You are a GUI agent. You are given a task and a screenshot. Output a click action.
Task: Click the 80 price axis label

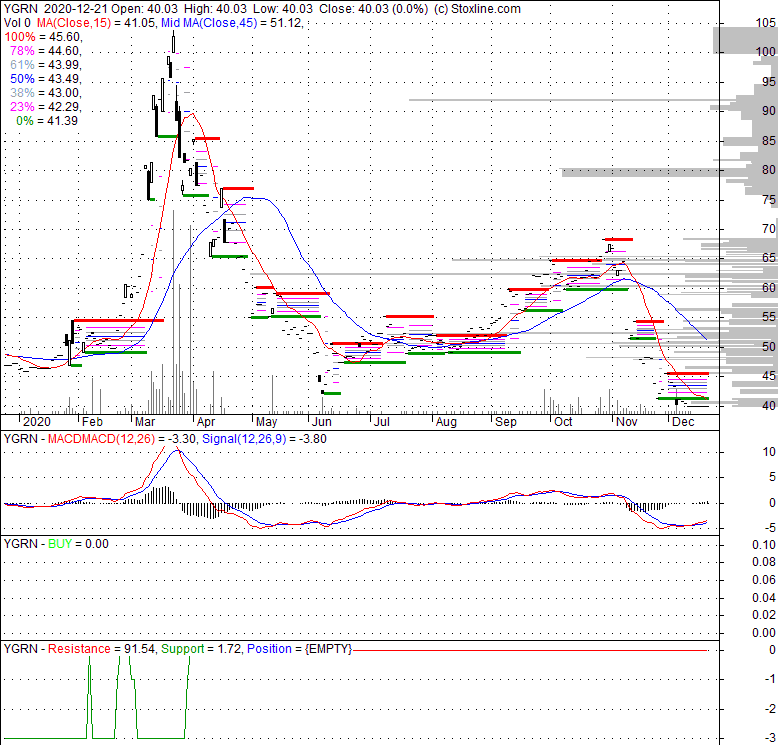(x=769, y=170)
